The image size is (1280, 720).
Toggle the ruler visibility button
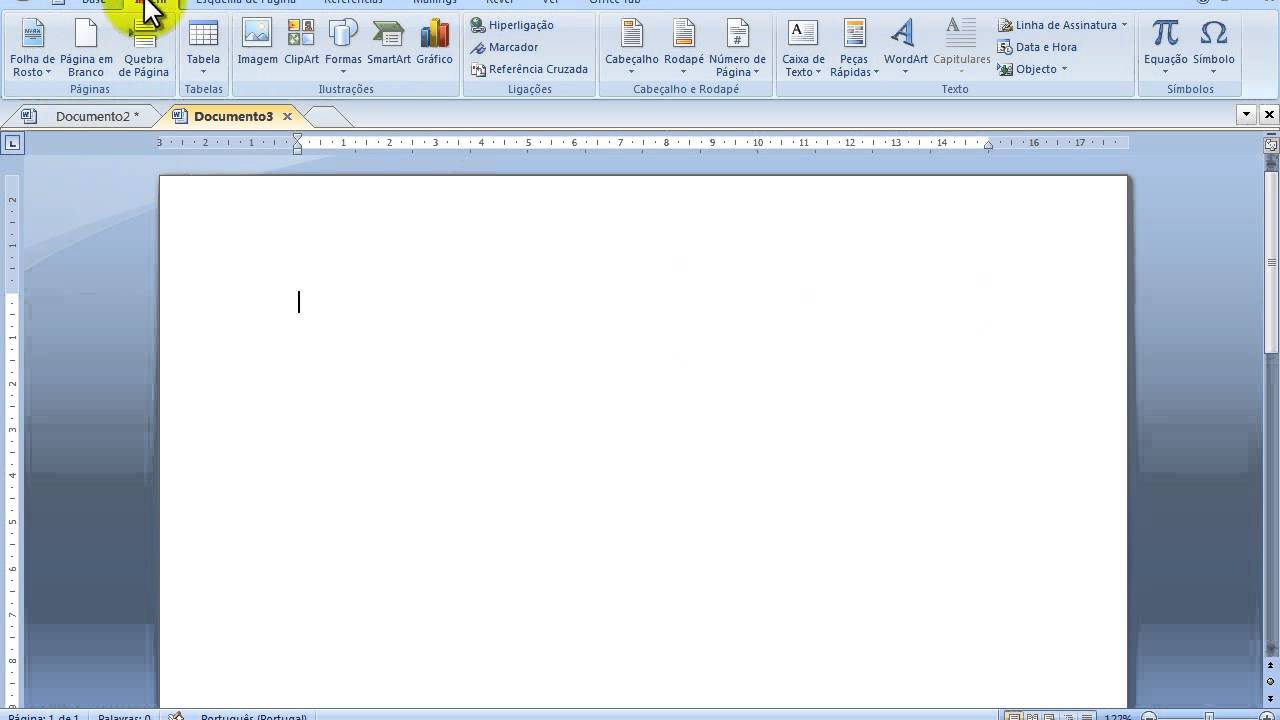1271,144
